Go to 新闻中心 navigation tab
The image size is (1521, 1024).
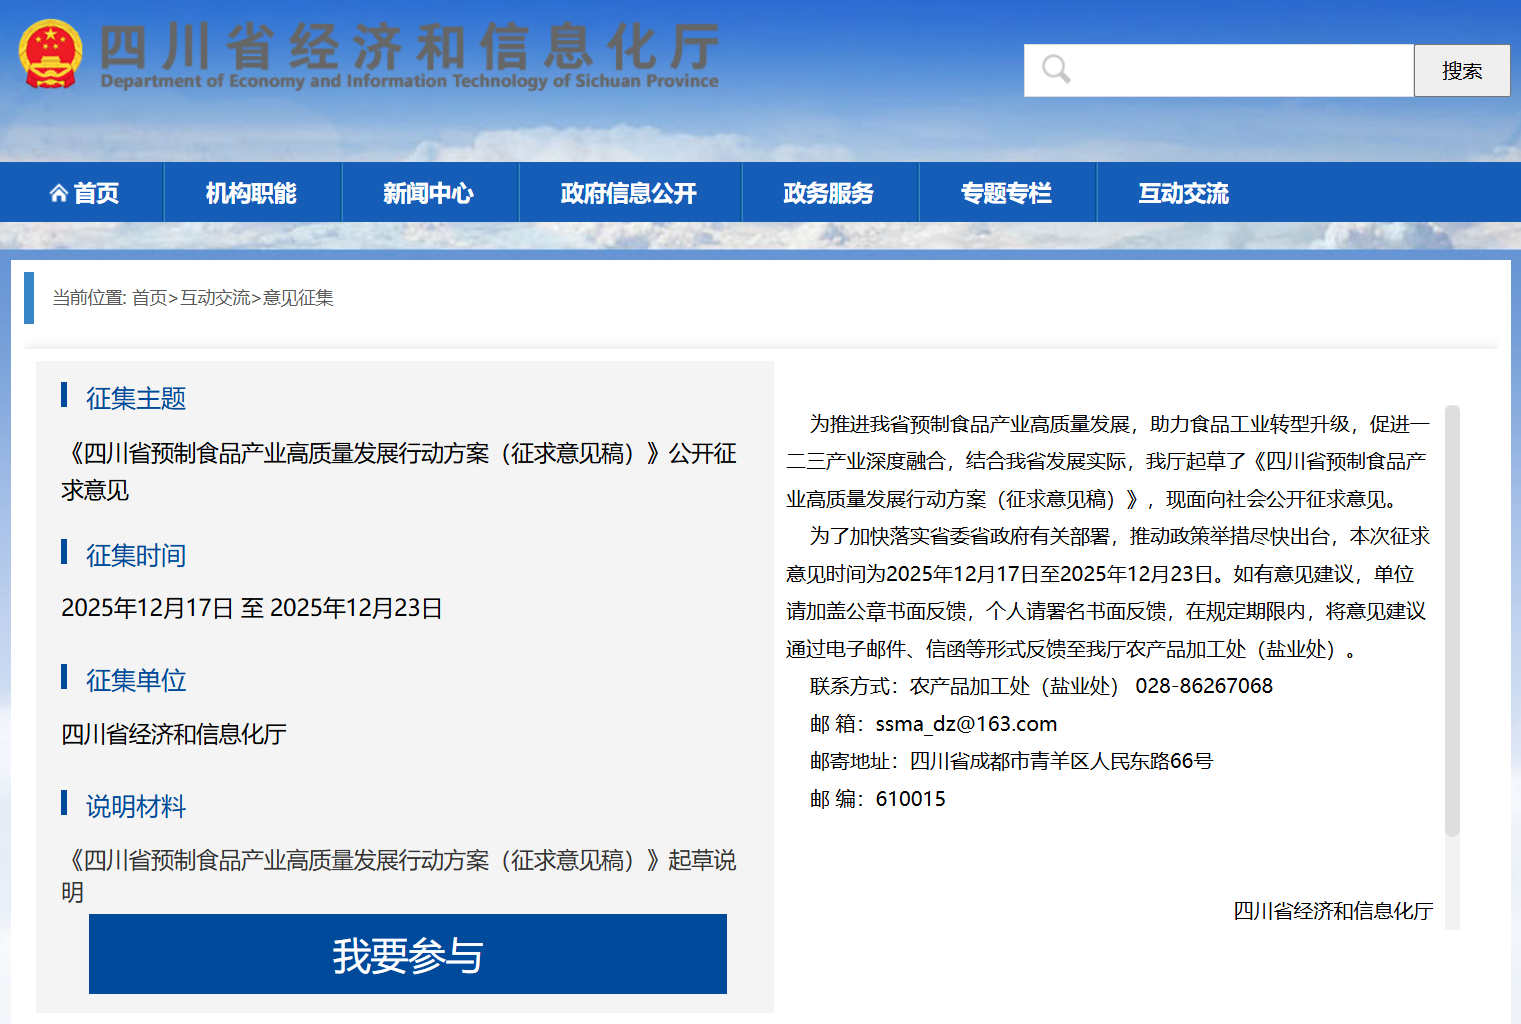point(428,193)
